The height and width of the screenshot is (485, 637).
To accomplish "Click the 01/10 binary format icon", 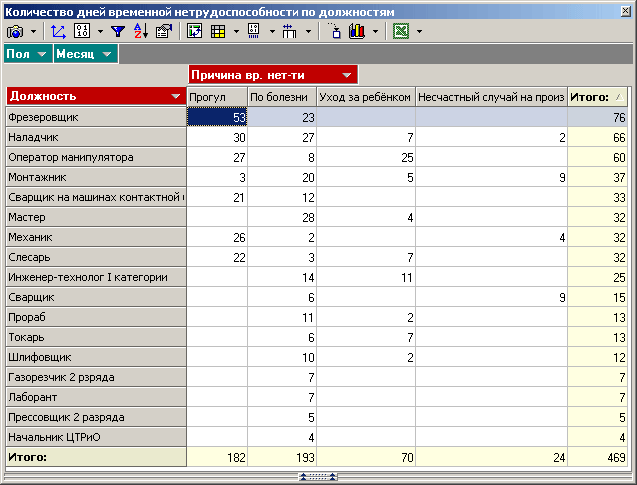I will [82, 31].
